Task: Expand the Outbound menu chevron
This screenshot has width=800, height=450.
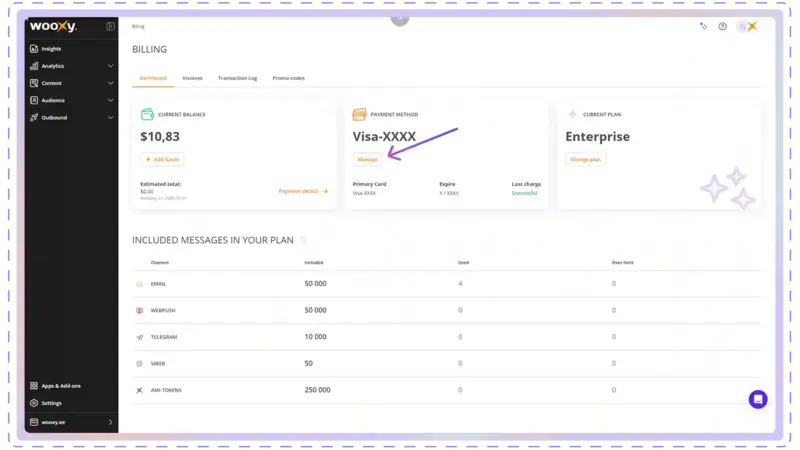Action: pos(110,117)
